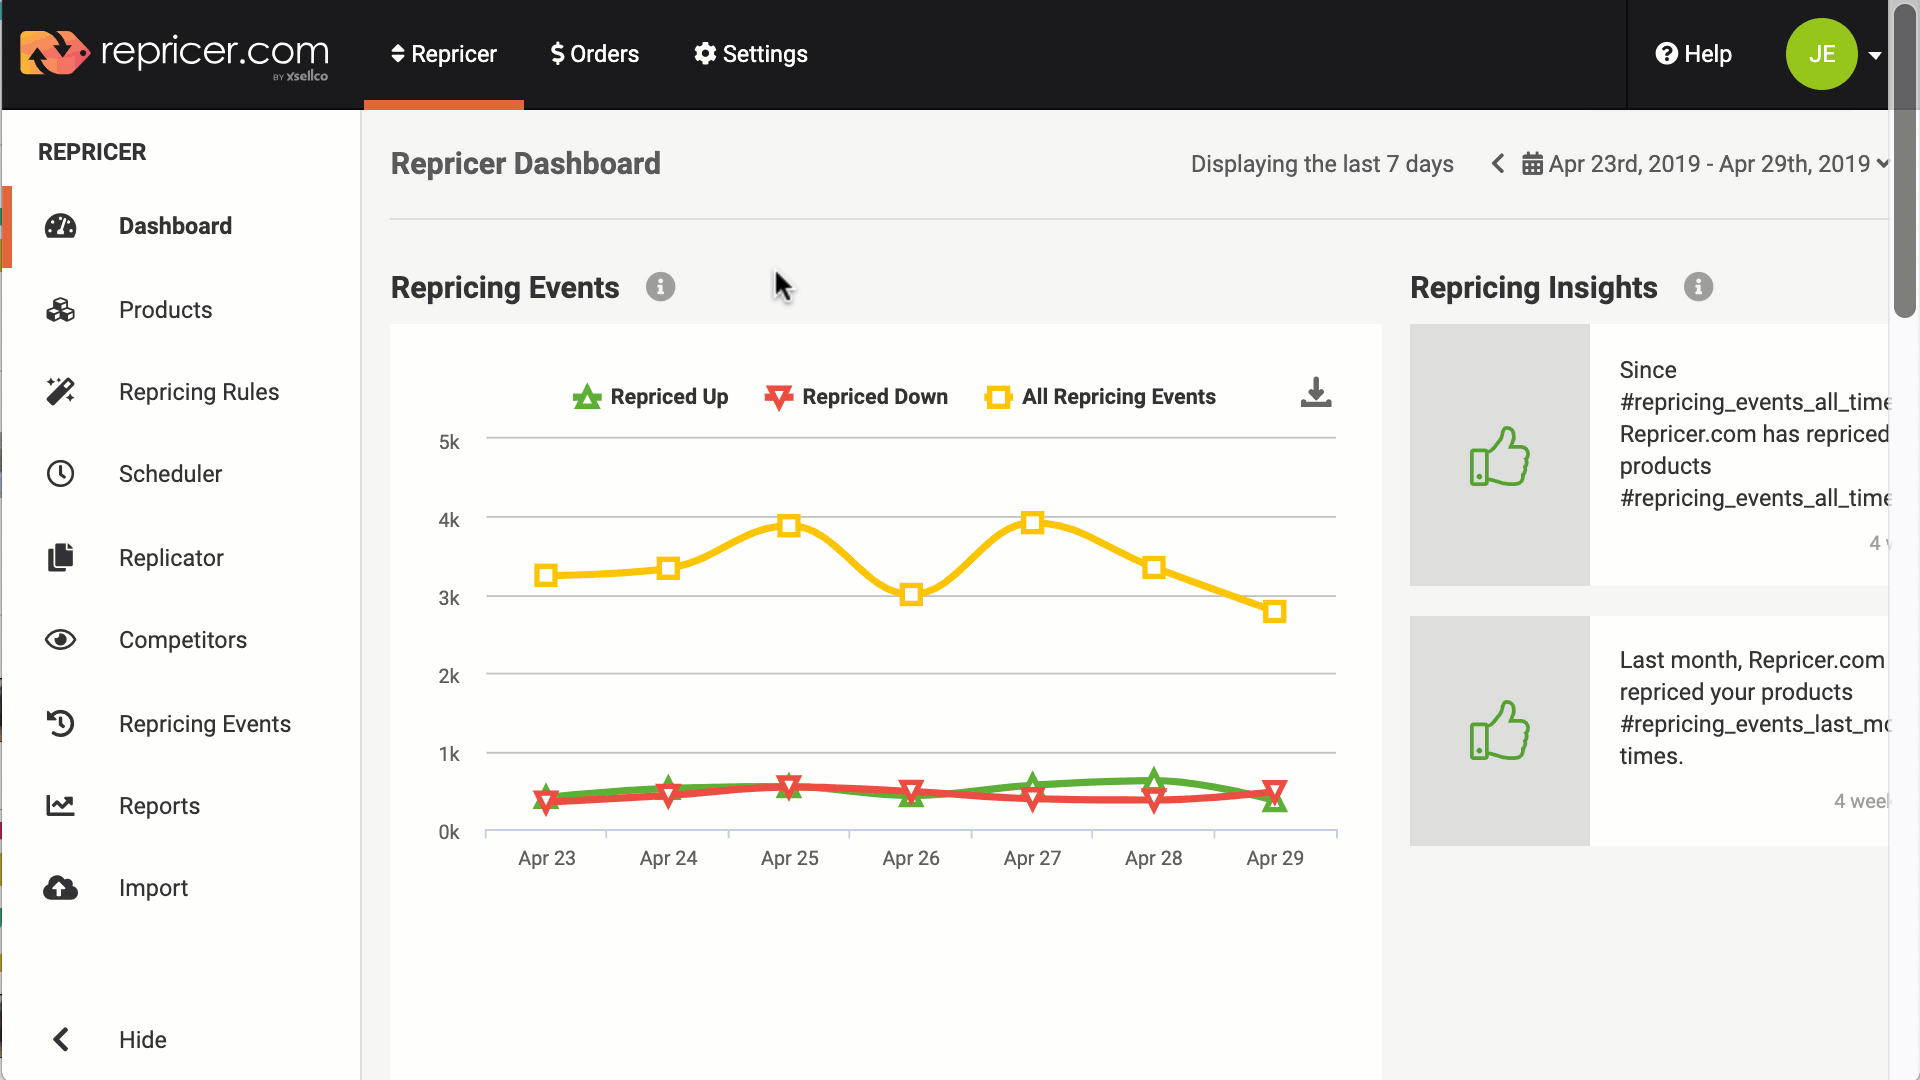Click the thumbs-up icon on first insight card
Screen dimensions: 1920x1080
(1500, 456)
